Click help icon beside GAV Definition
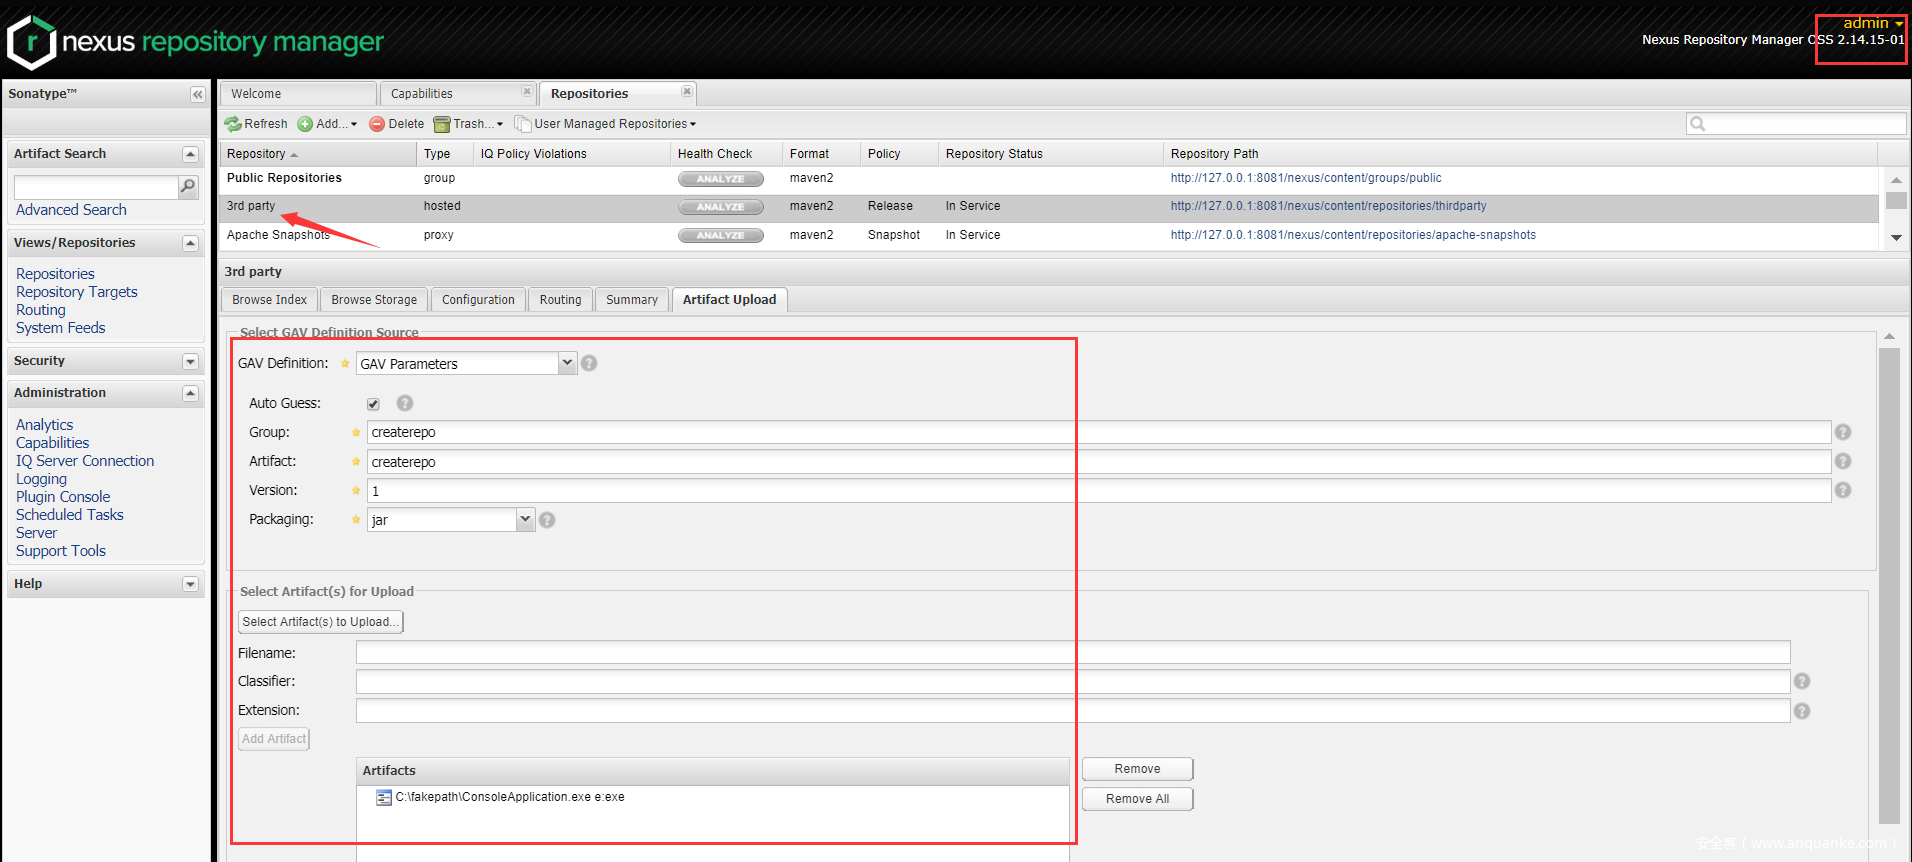The image size is (1912, 862). pyautogui.click(x=589, y=363)
